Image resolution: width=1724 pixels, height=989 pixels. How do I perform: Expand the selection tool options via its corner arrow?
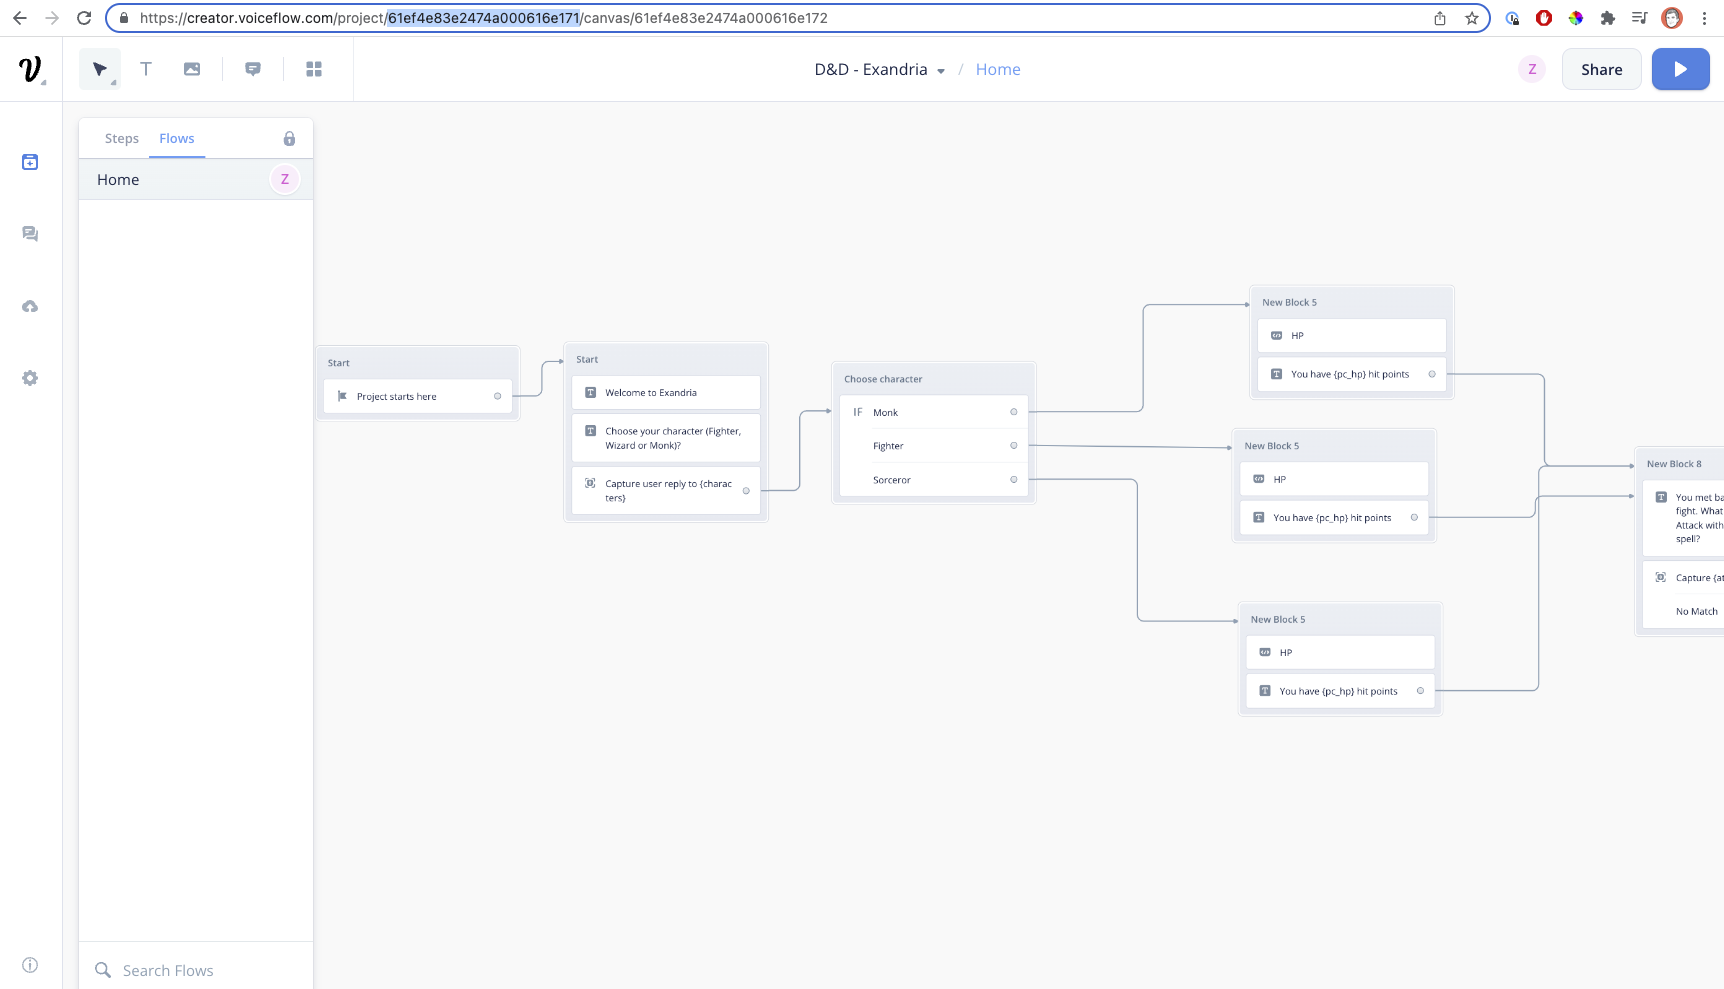(113, 80)
